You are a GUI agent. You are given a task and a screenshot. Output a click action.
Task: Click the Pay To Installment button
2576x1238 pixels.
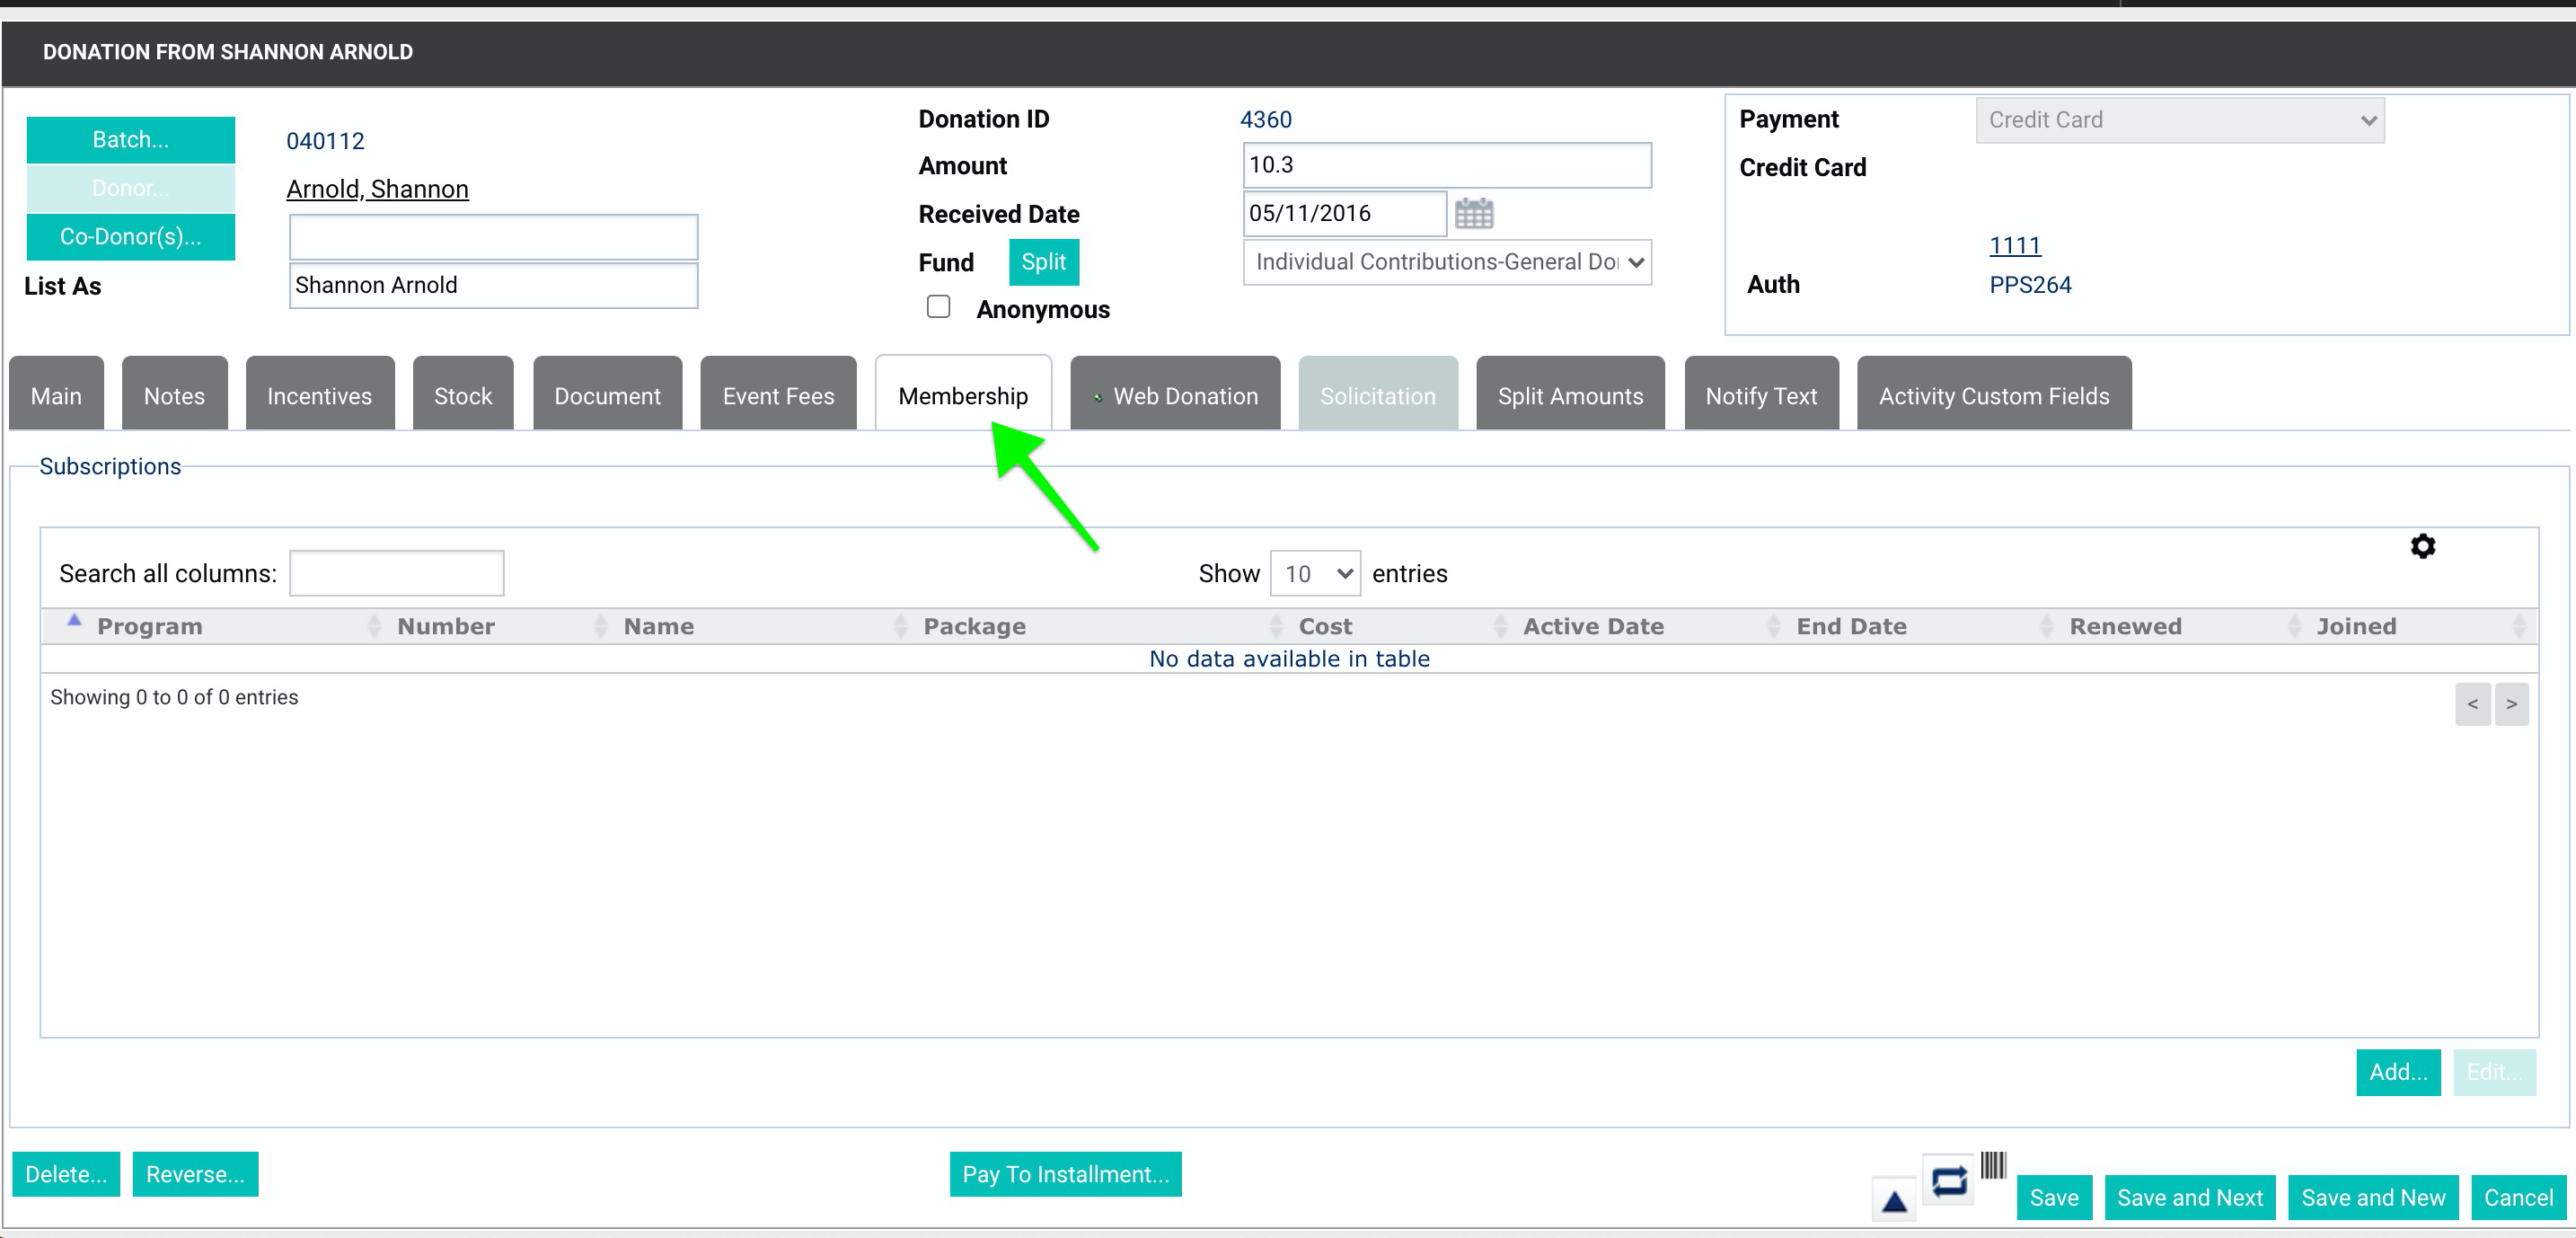pyautogui.click(x=1065, y=1174)
